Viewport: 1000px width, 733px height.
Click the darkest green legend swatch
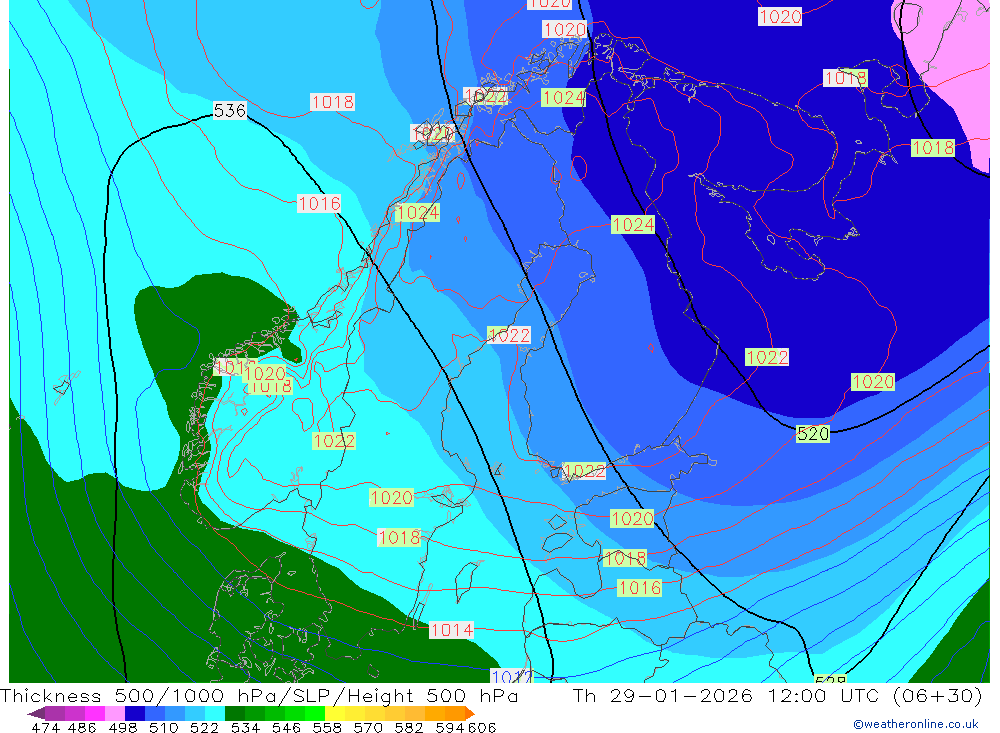[x=235, y=713]
